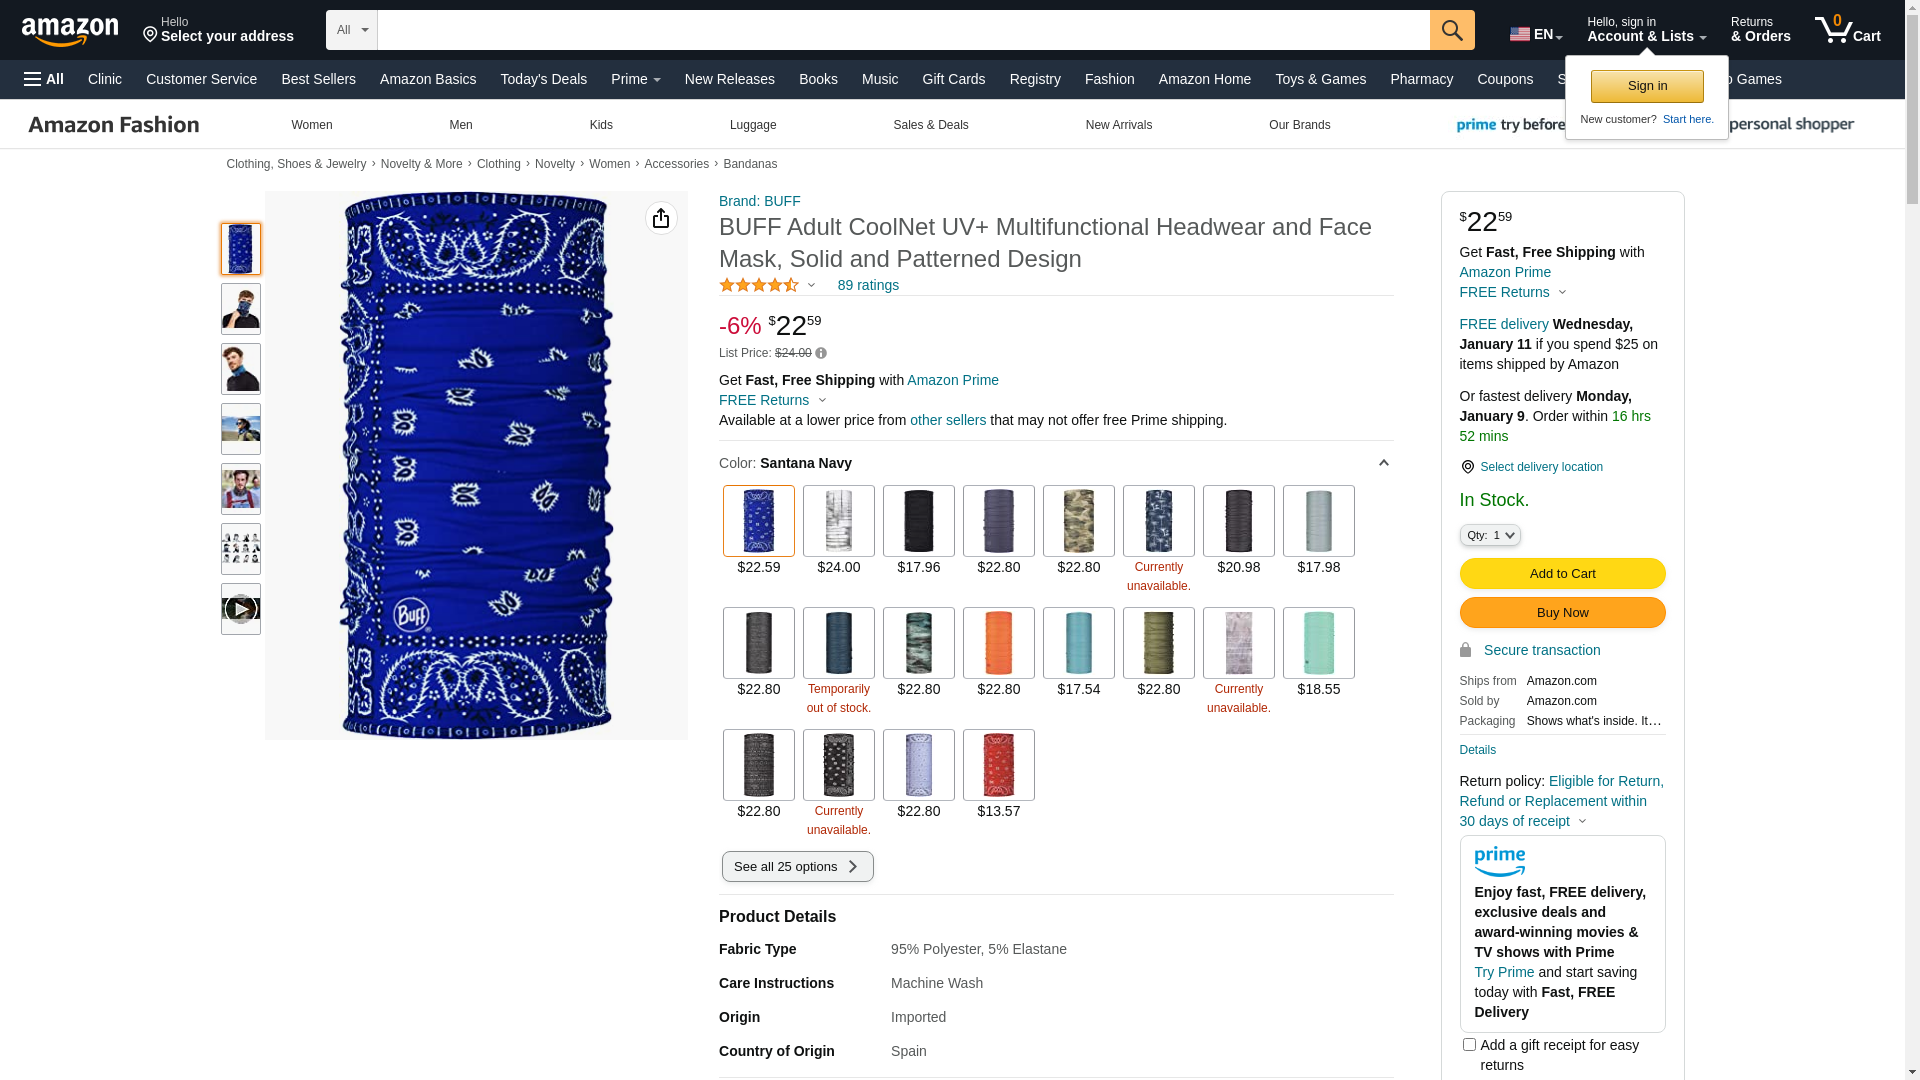Go to Amazon home via logo
Viewport: 1920px width, 1080px height.
pos(70,32)
